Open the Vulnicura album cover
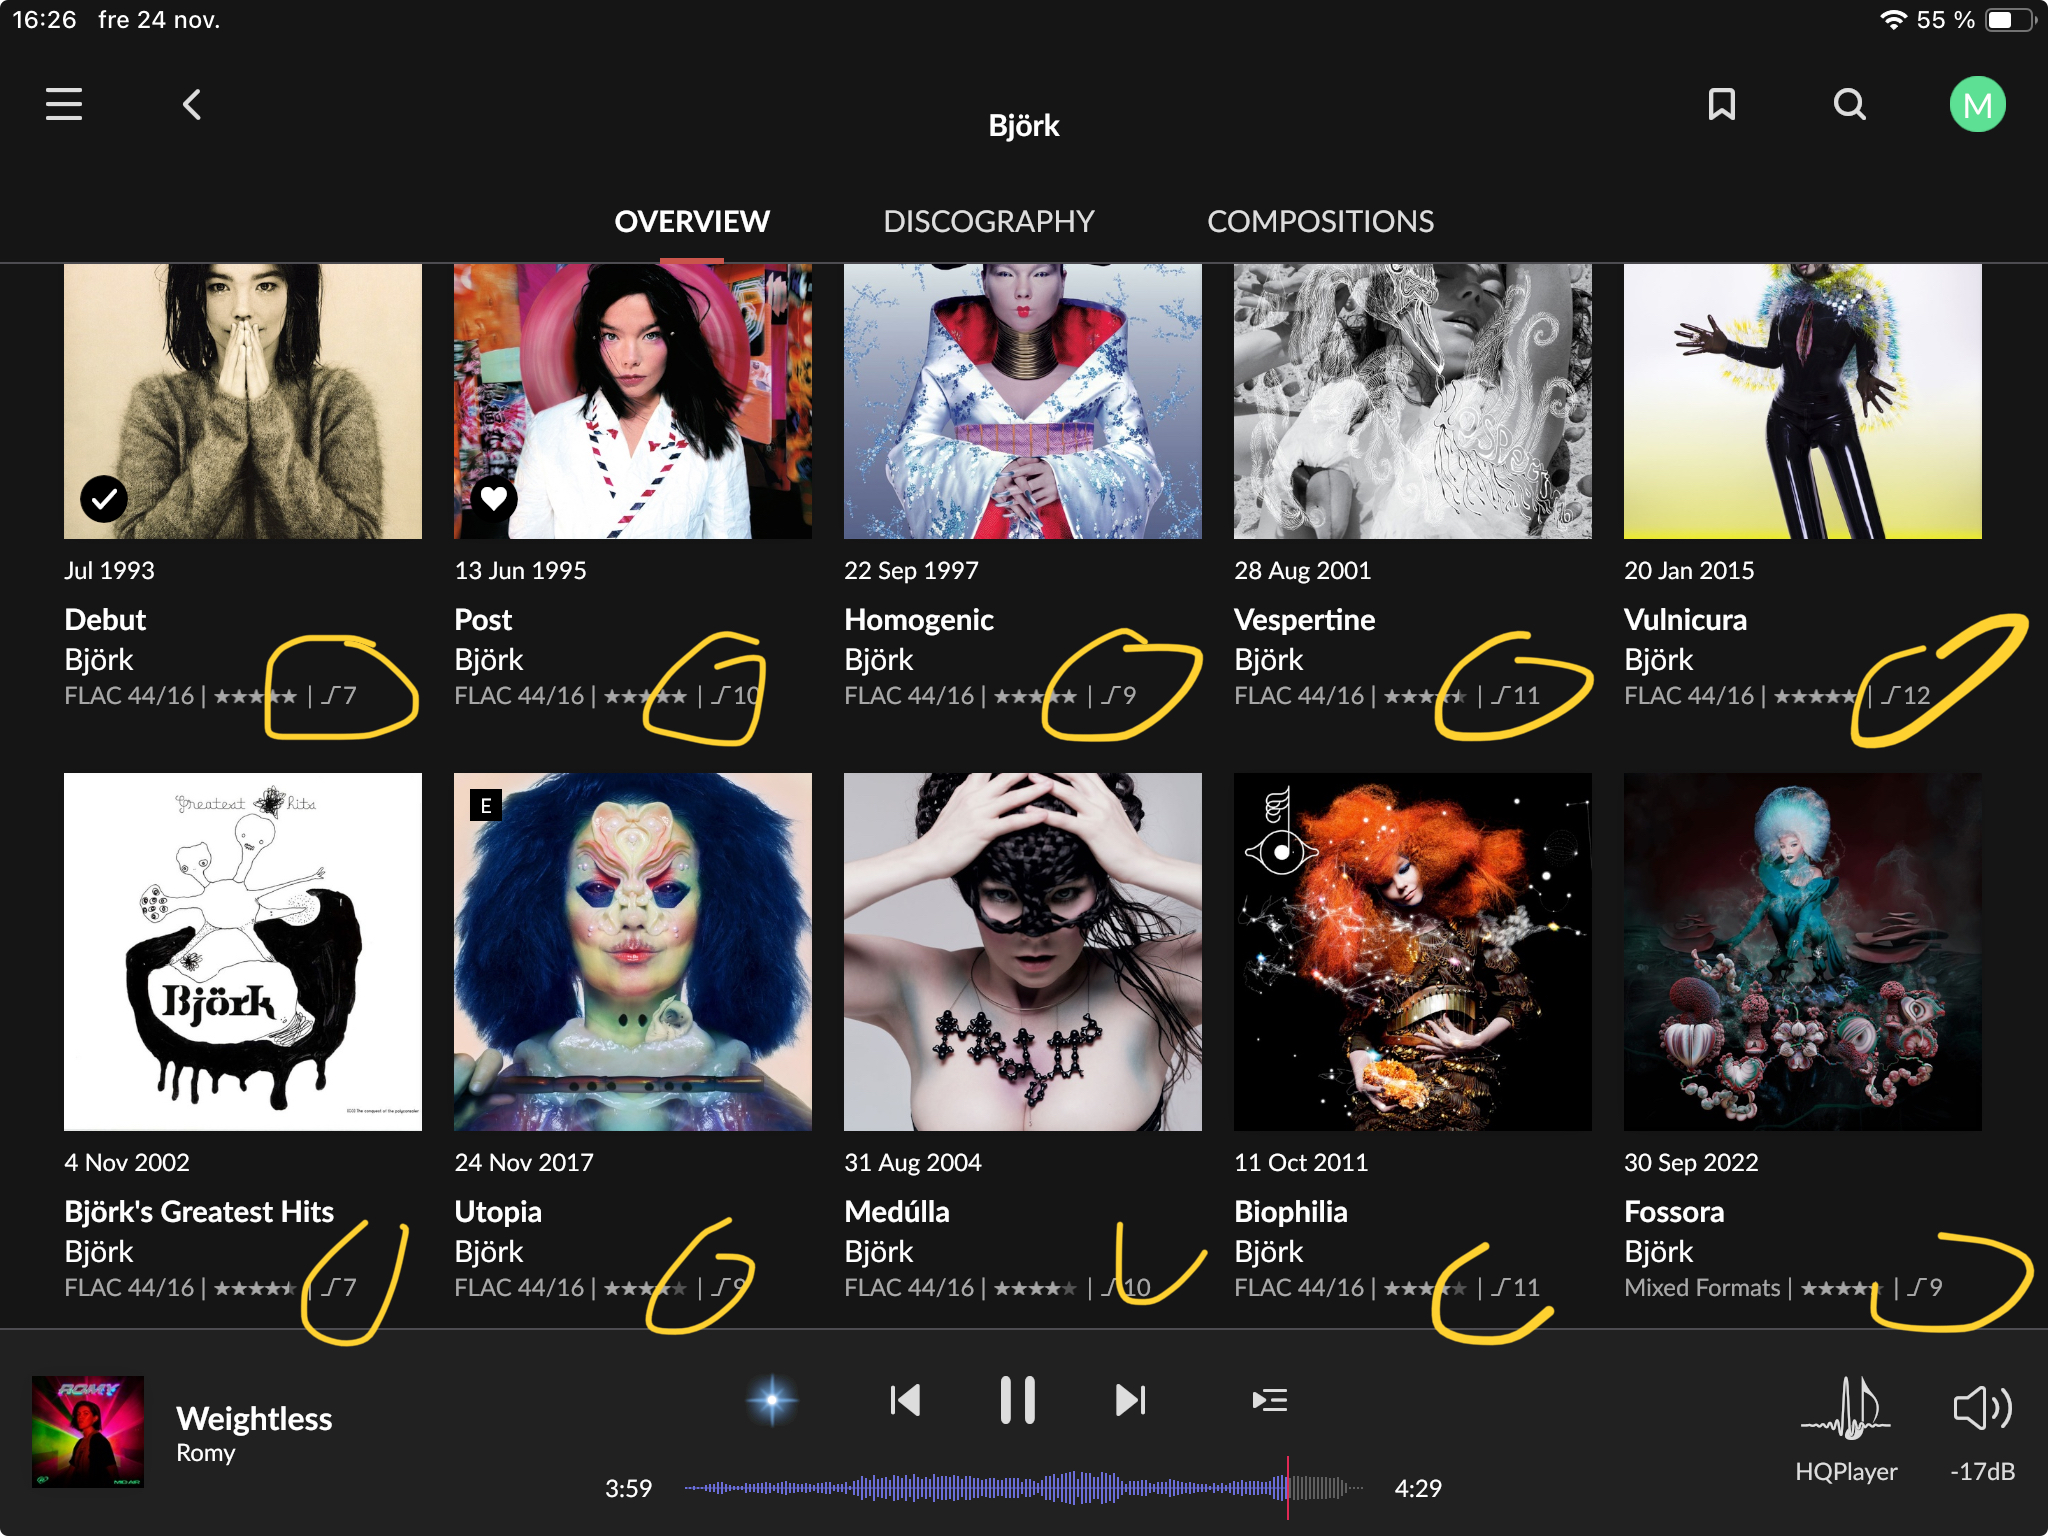This screenshot has height=1536, width=2048. (x=1803, y=402)
